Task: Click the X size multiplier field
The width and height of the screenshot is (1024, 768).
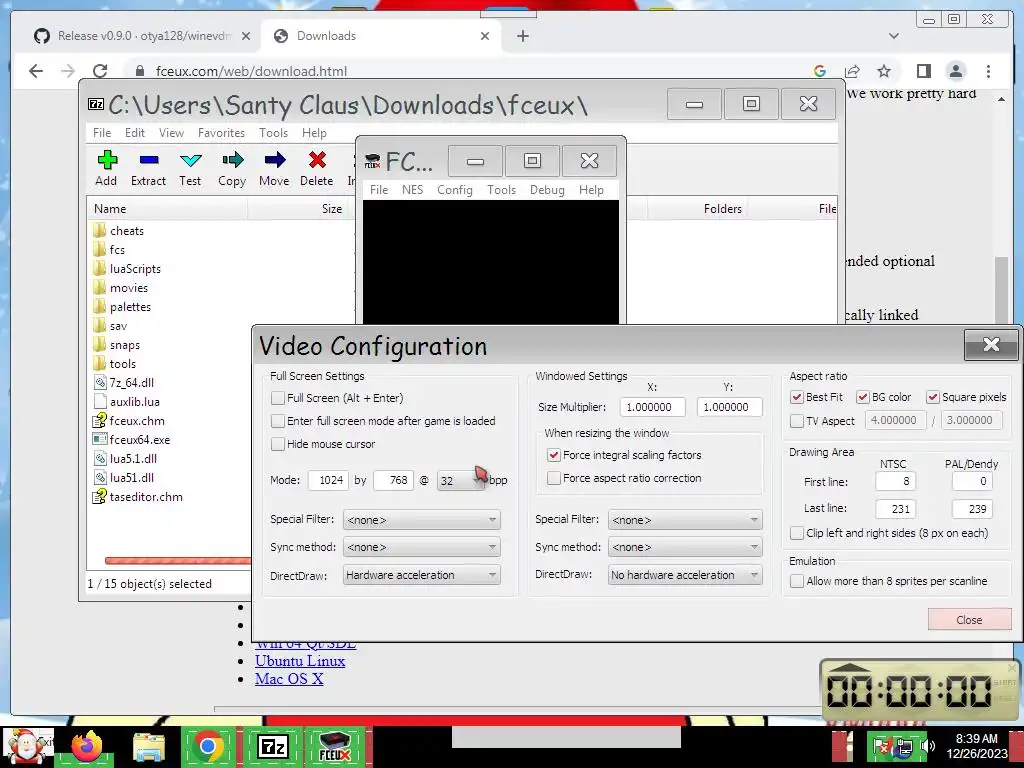Action: pos(652,407)
